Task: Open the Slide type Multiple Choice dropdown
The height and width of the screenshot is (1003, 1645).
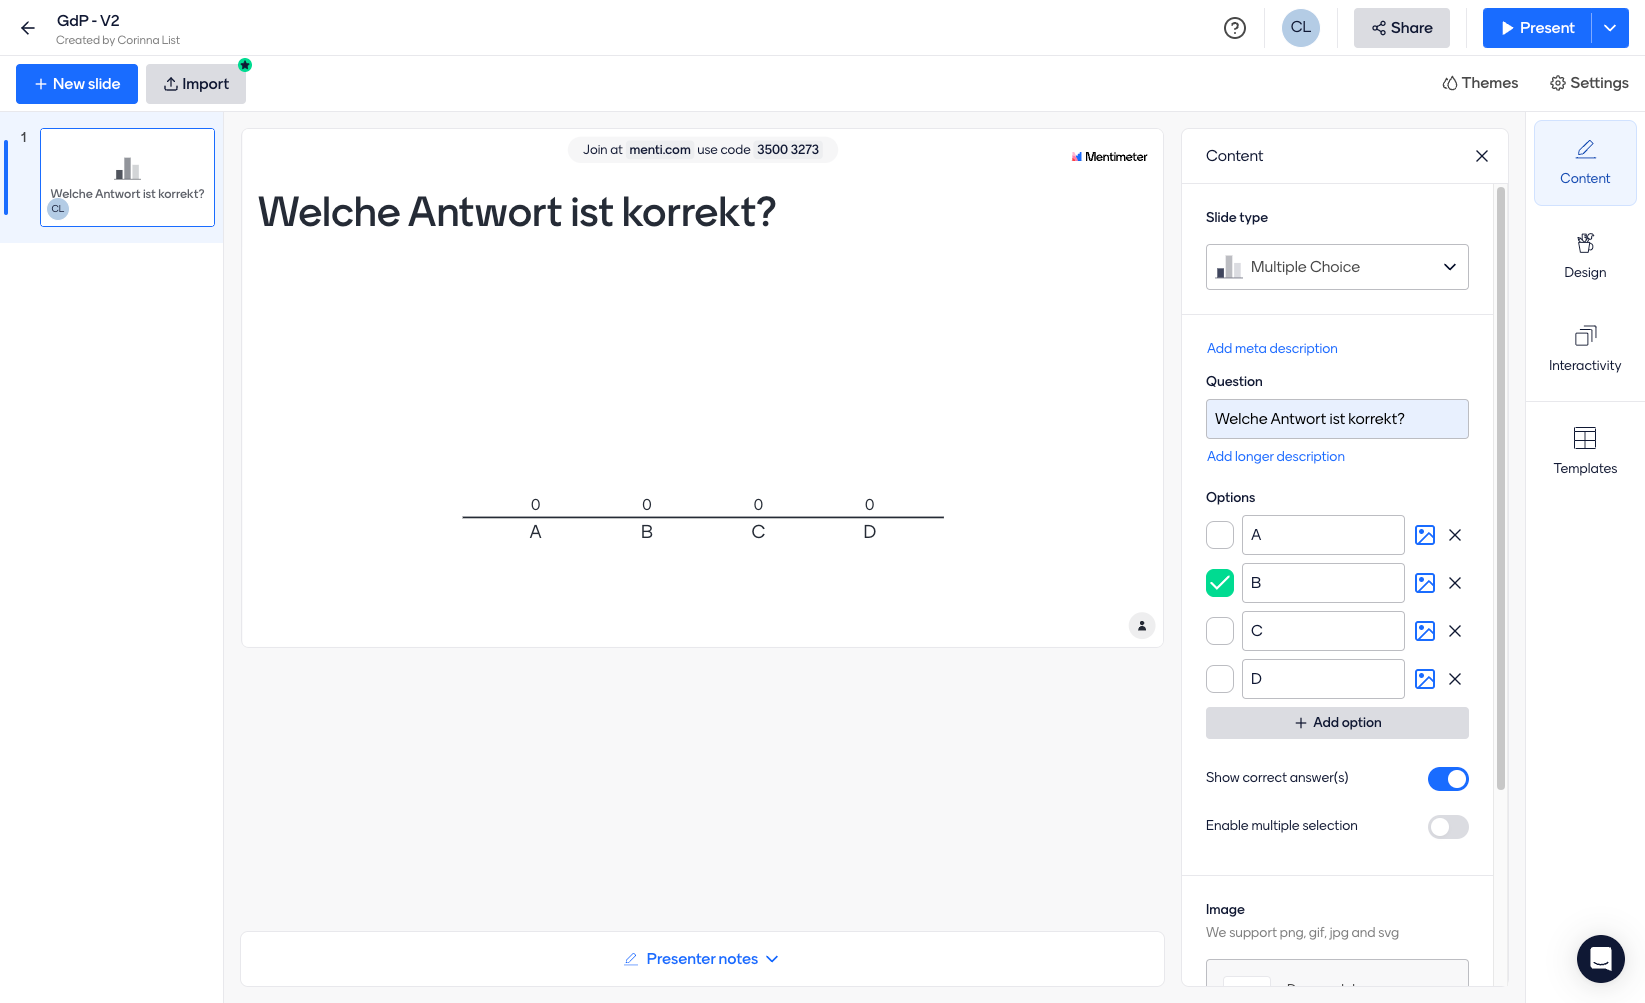Action: pyautogui.click(x=1337, y=267)
